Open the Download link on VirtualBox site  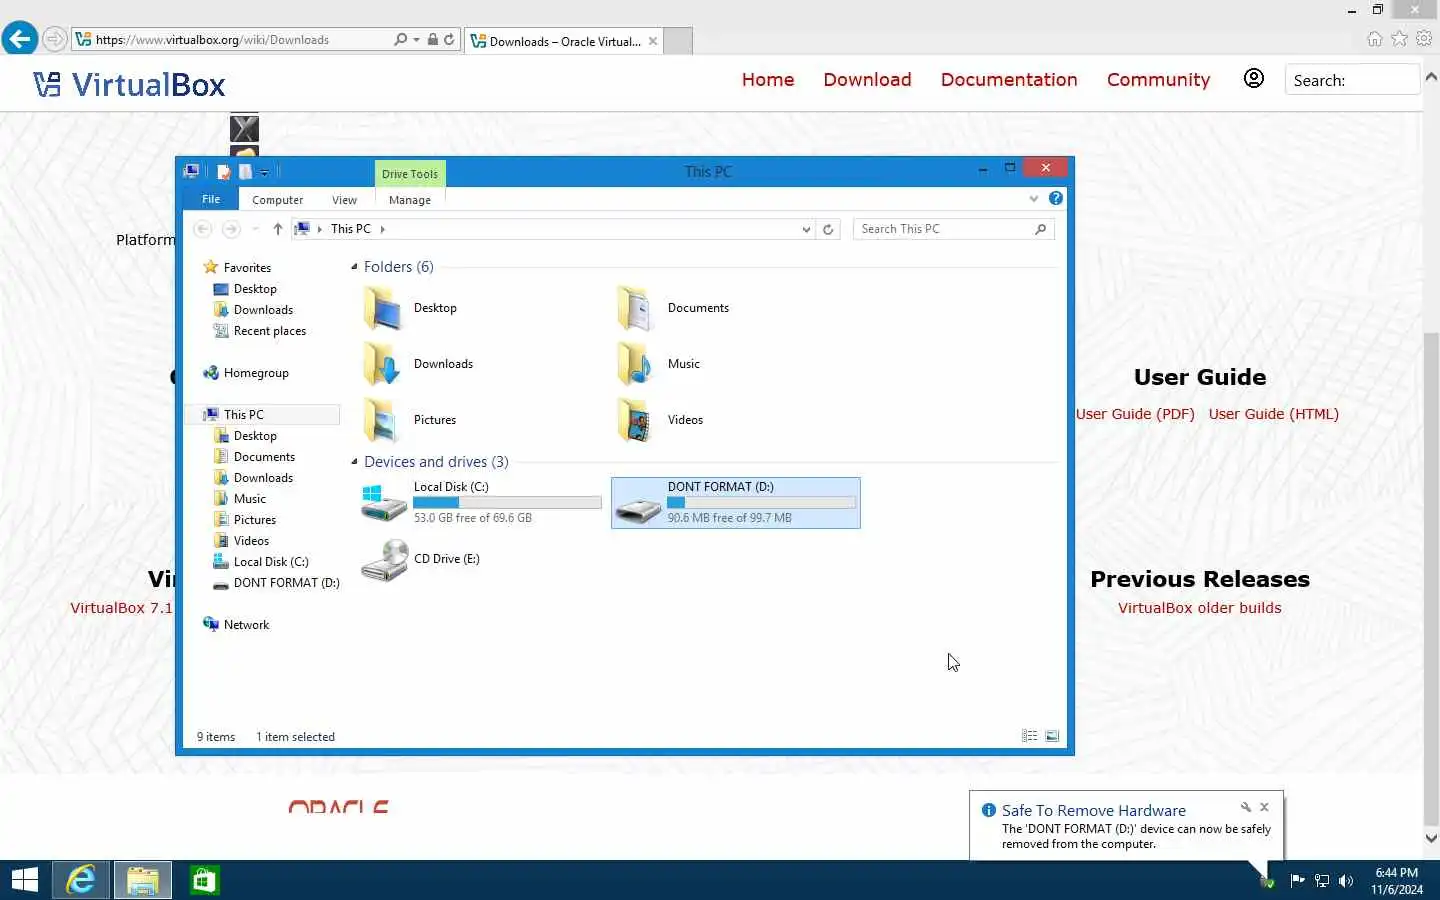867,79
